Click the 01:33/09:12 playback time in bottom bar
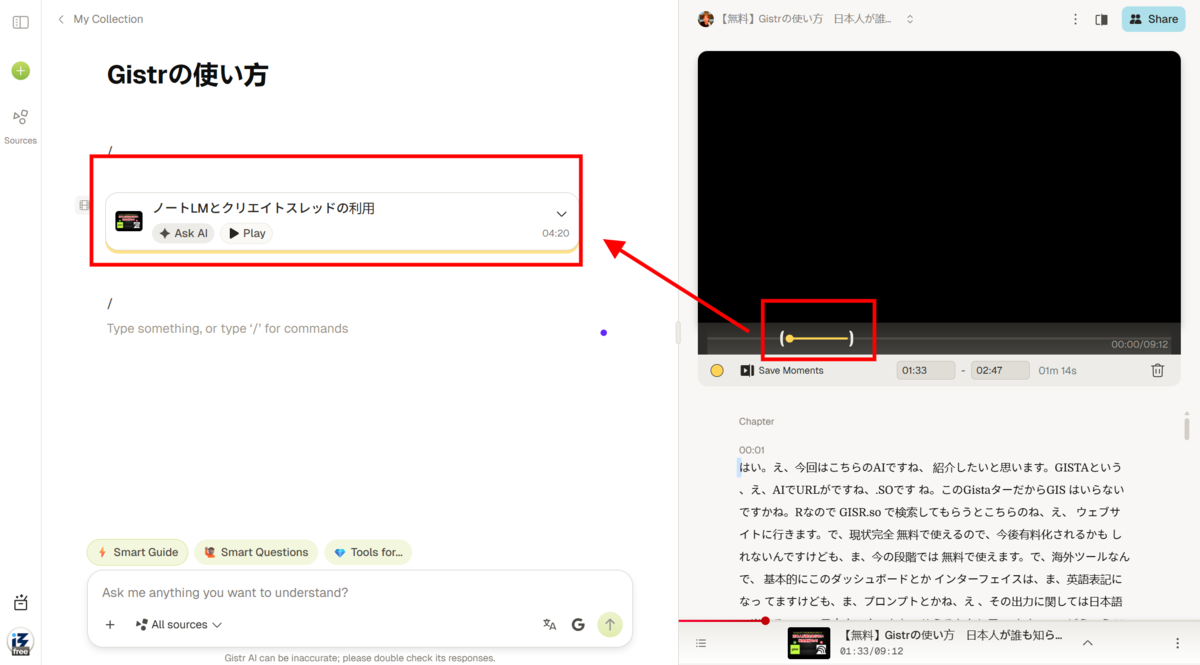This screenshot has width=1200, height=665. 871,651
